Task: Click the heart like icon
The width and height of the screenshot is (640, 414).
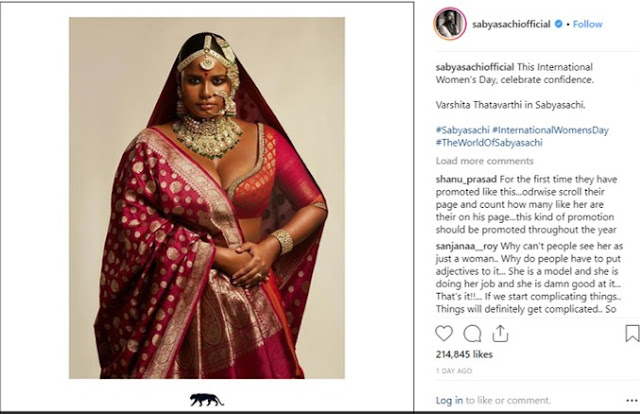Action: pos(444,334)
